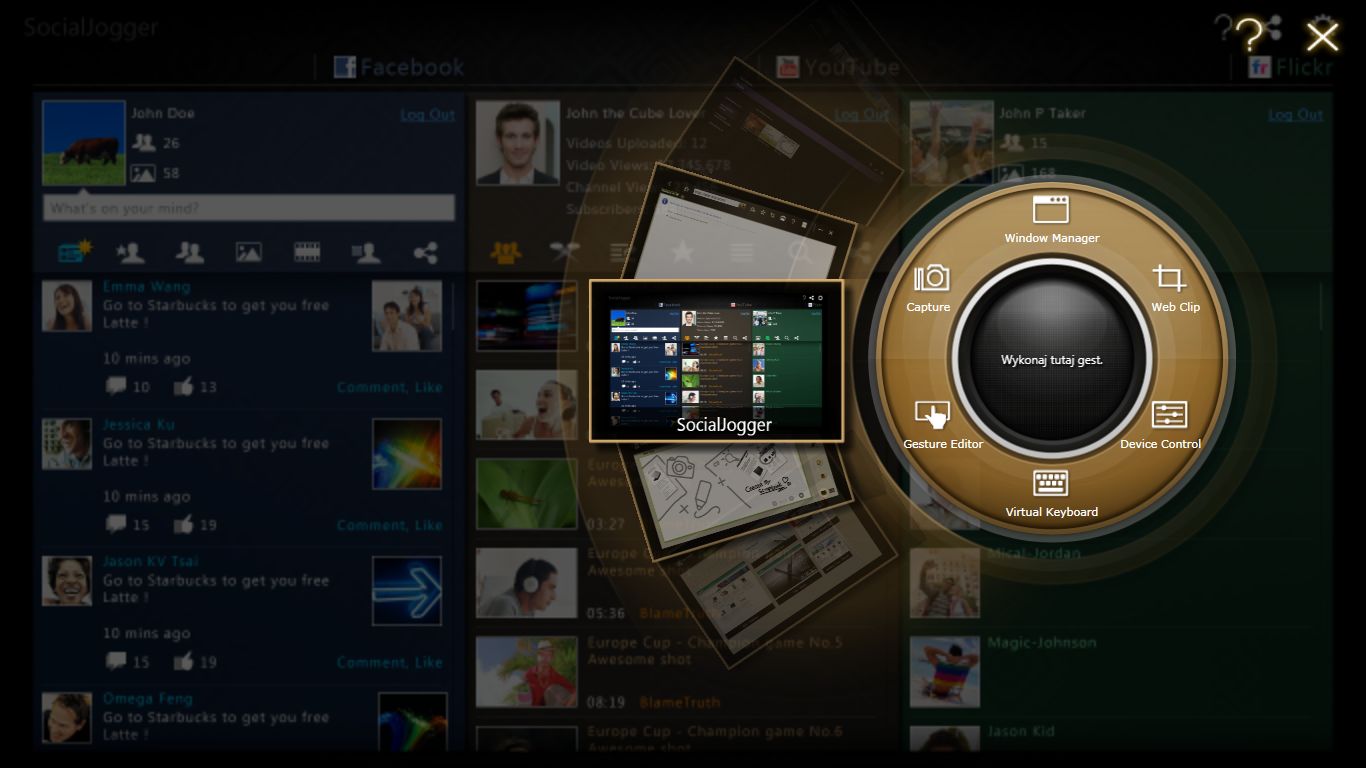
Task: Click Log Out next to John Doe
Action: click(427, 114)
